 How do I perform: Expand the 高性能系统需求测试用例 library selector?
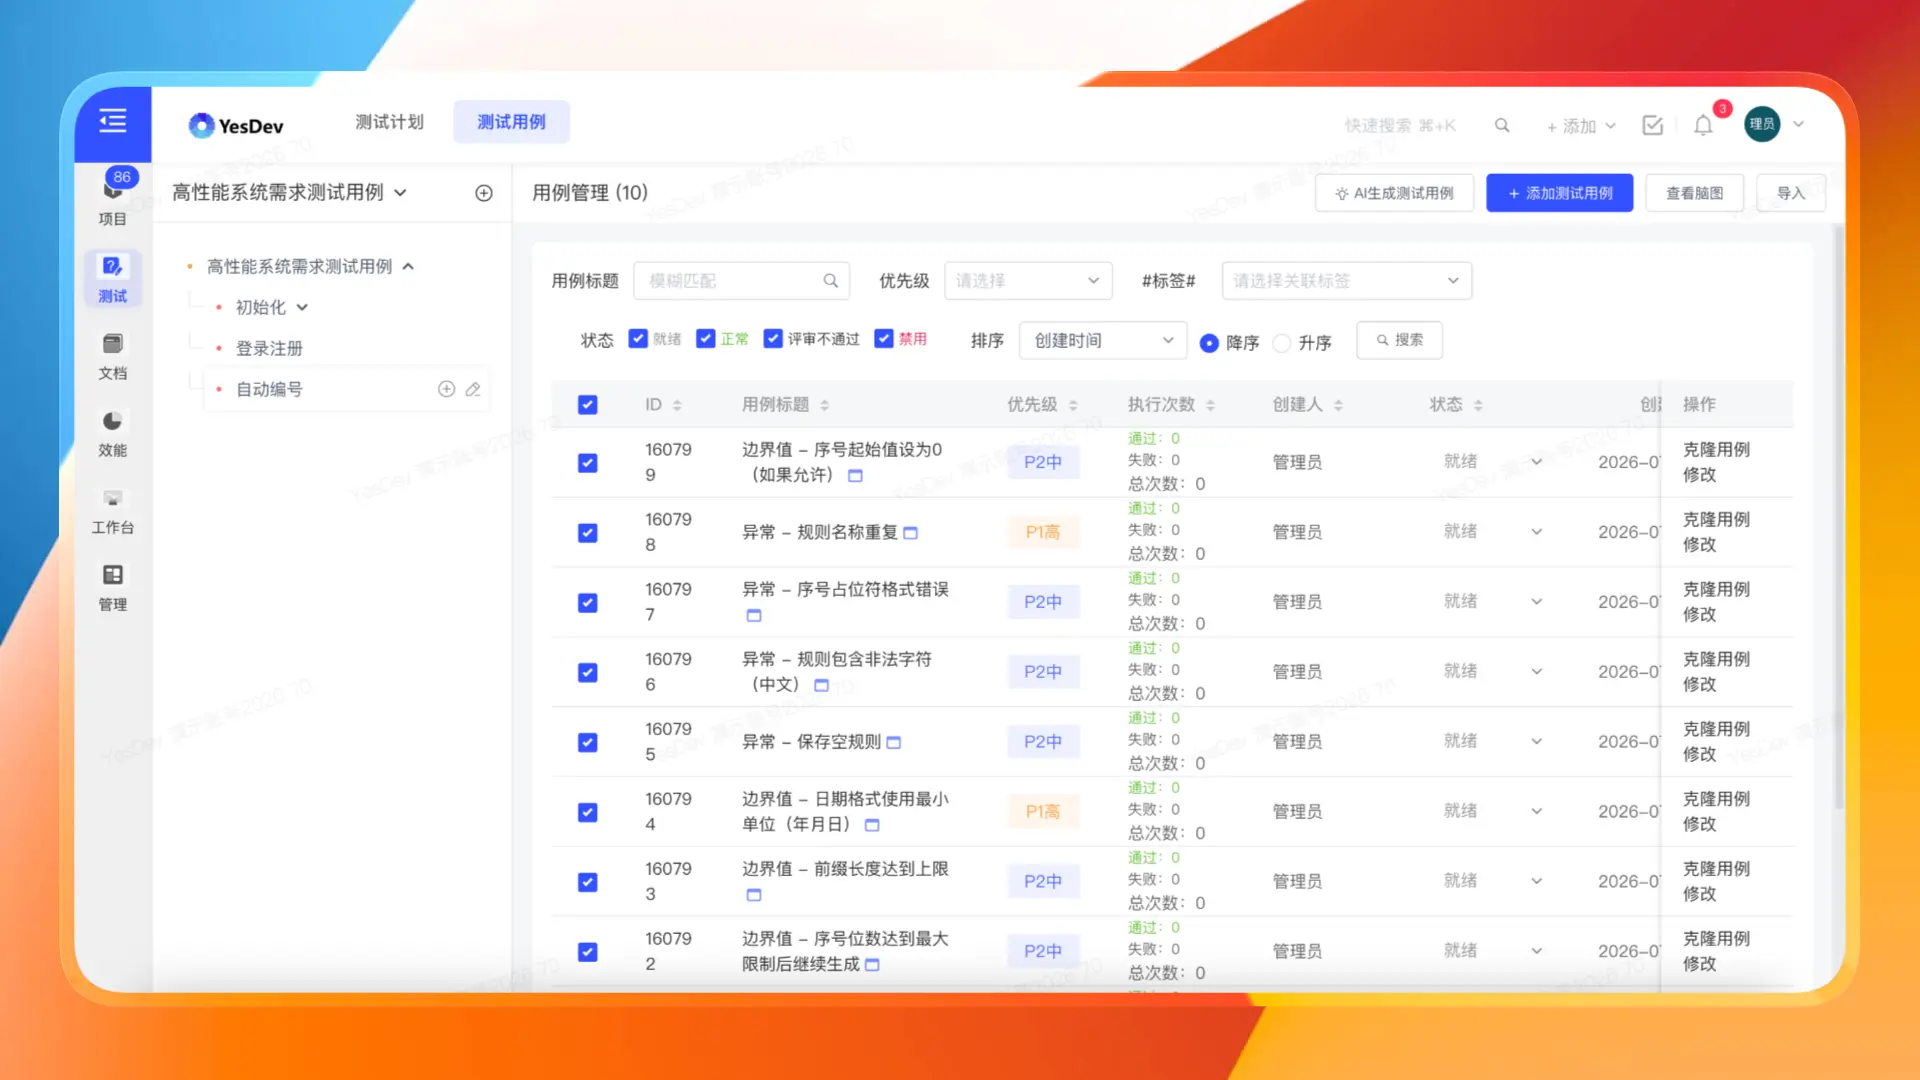400,193
